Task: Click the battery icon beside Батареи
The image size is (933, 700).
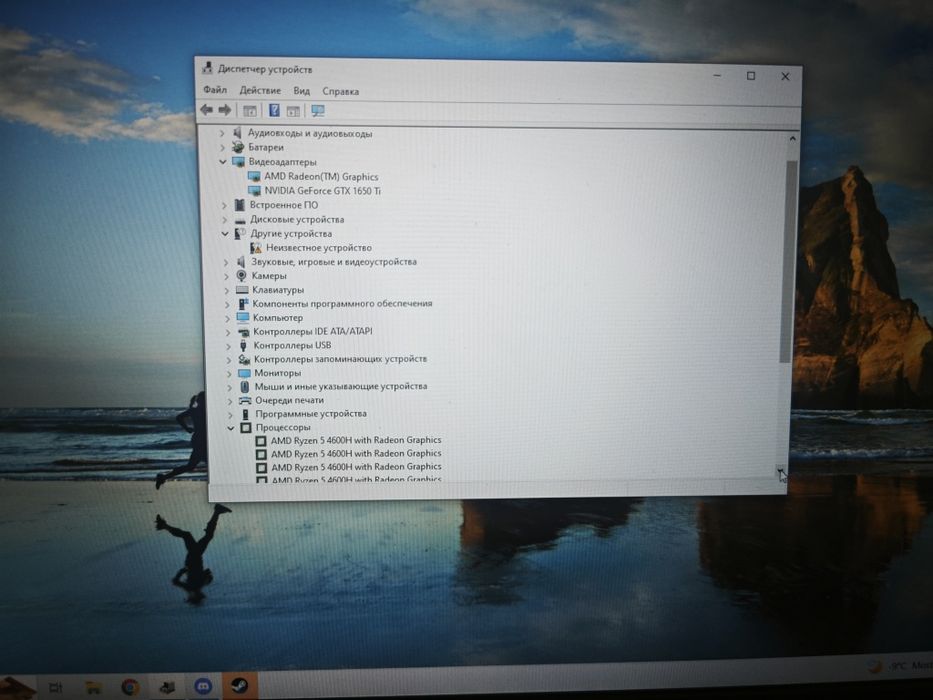Action: pos(238,147)
